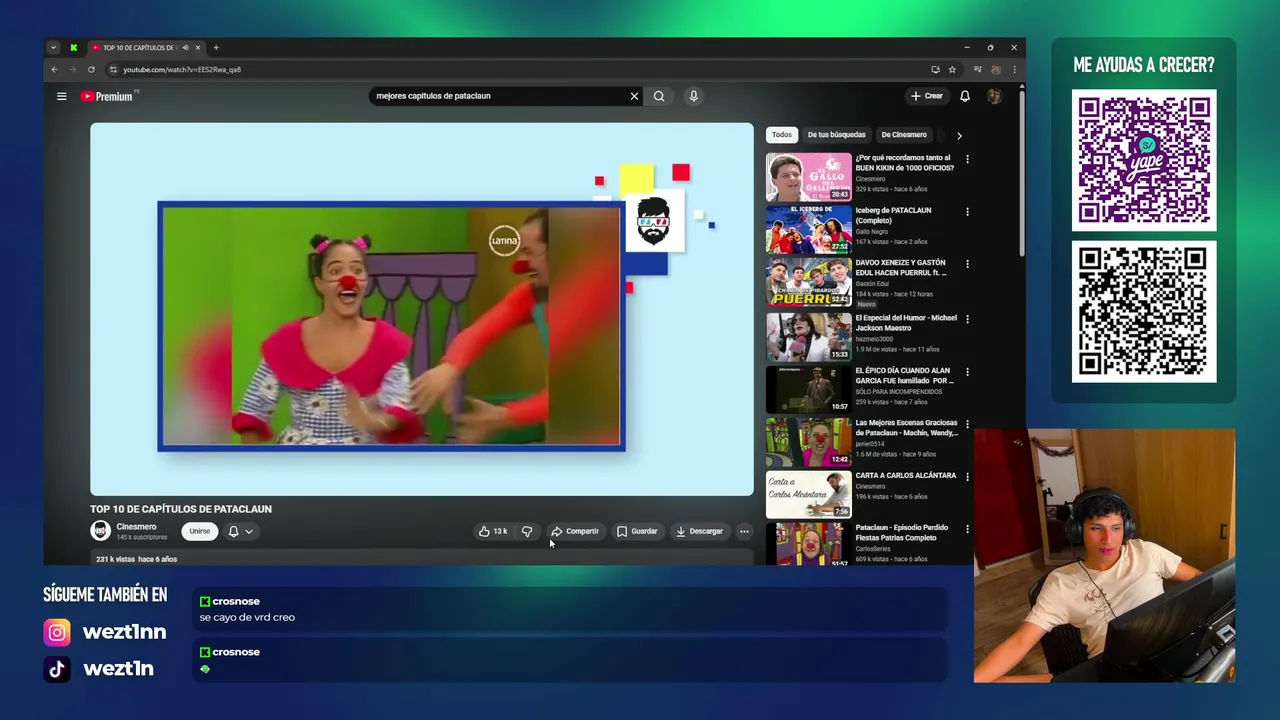Close the TOP 10 DE CAPÍTULOS tab
The image size is (1280, 720).
click(x=198, y=48)
